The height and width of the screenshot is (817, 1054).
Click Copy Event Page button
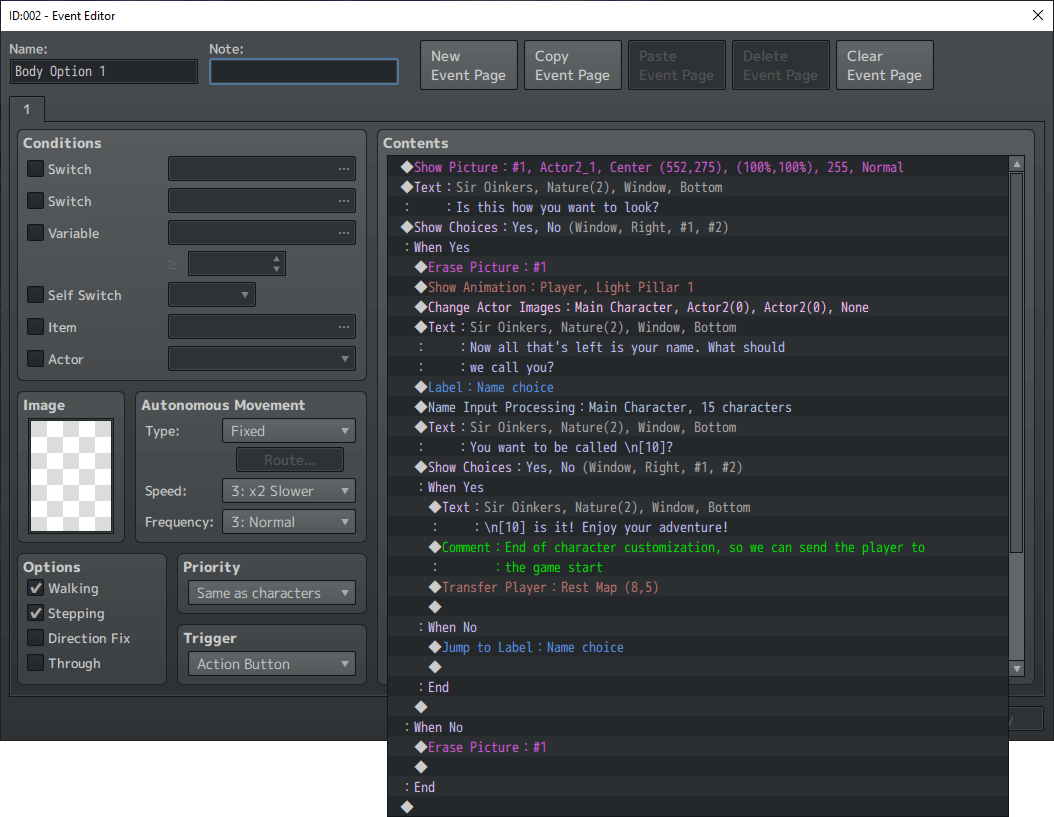[x=573, y=65]
